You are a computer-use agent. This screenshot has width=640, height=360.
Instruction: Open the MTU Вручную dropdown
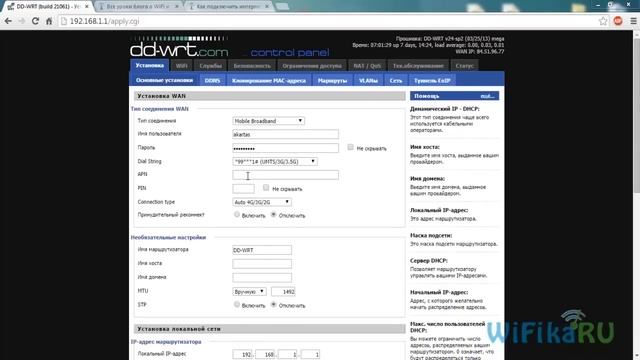tap(249, 291)
